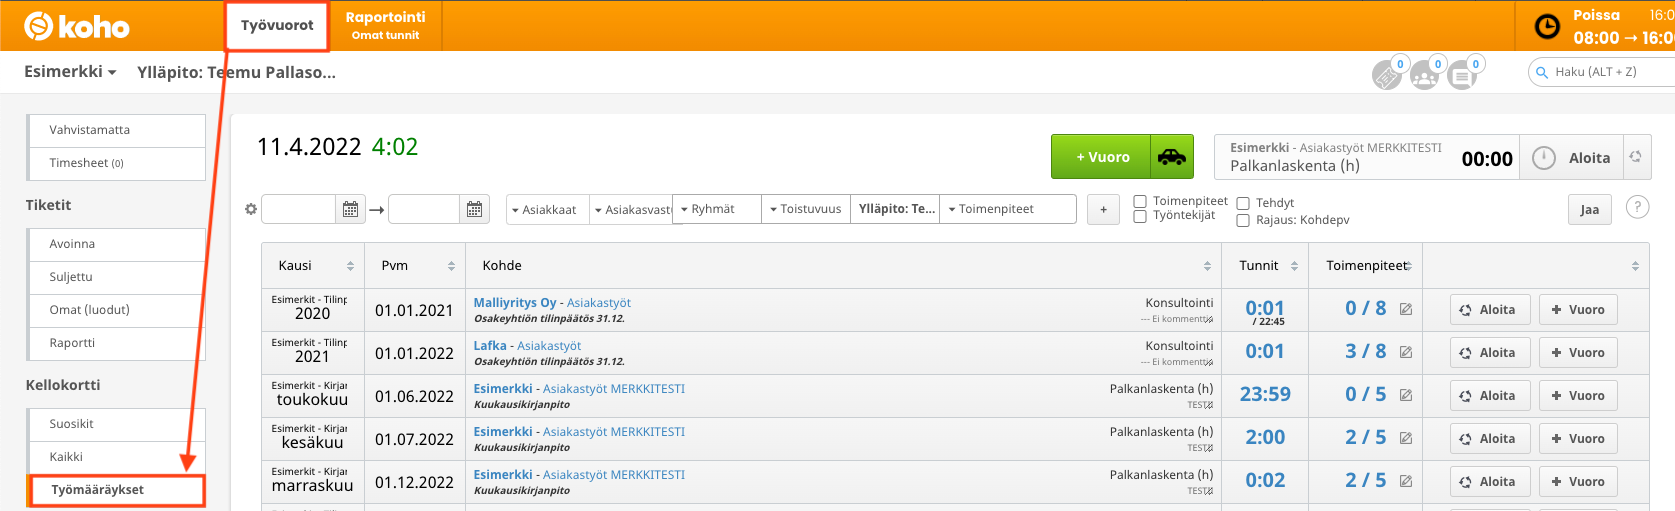Edit actions icon in Lafka row
The image size is (1675, 511).
pos(1406,352)
